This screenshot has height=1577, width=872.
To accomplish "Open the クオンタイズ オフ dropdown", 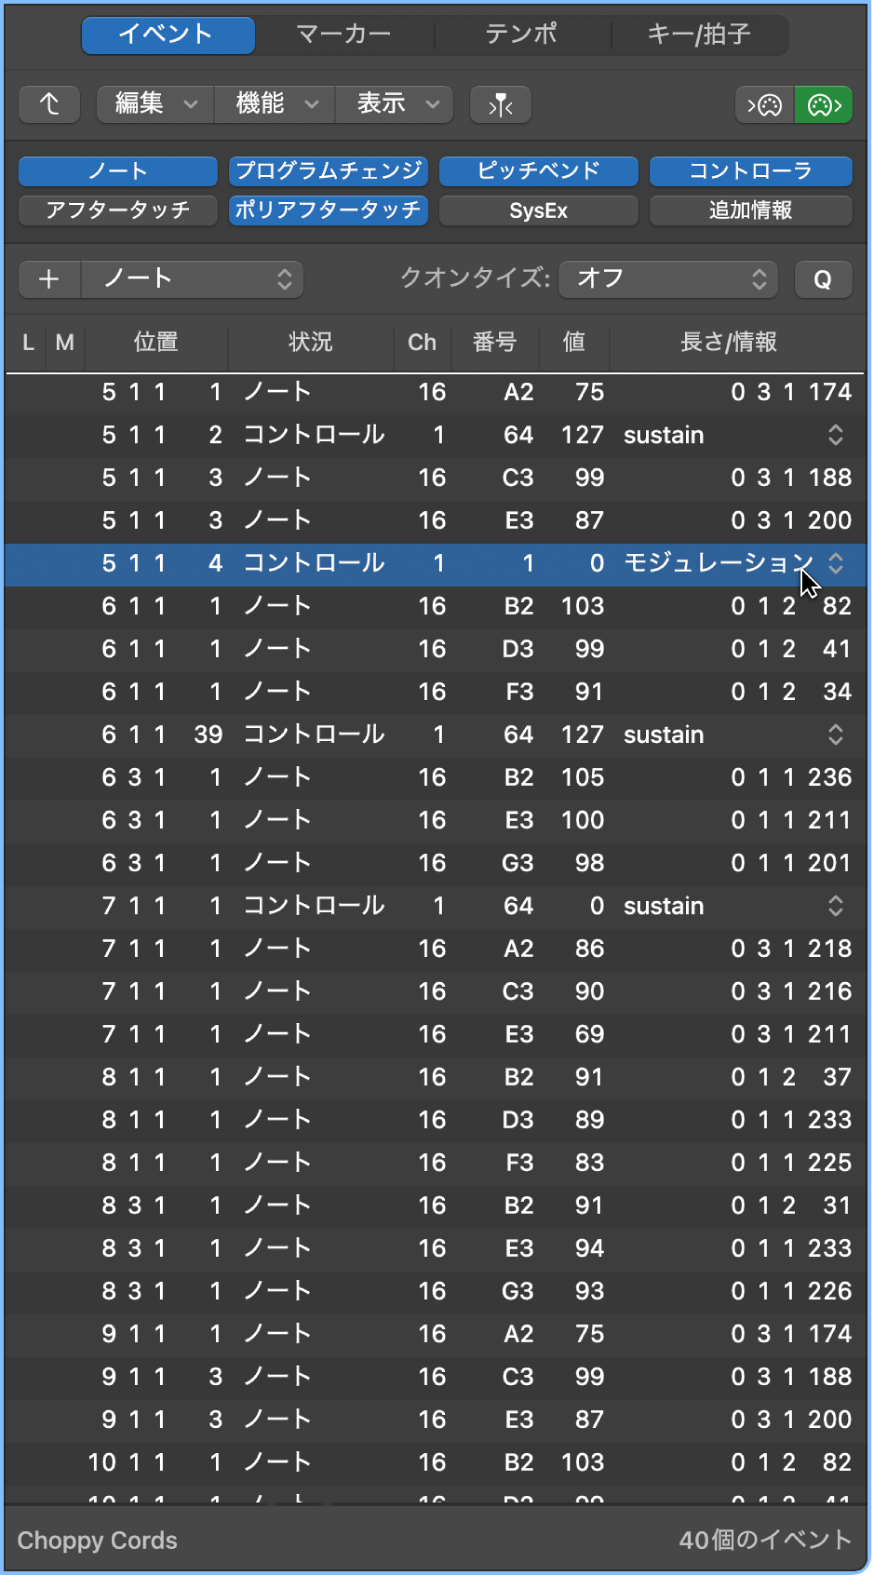I will [x=667, y=279].
